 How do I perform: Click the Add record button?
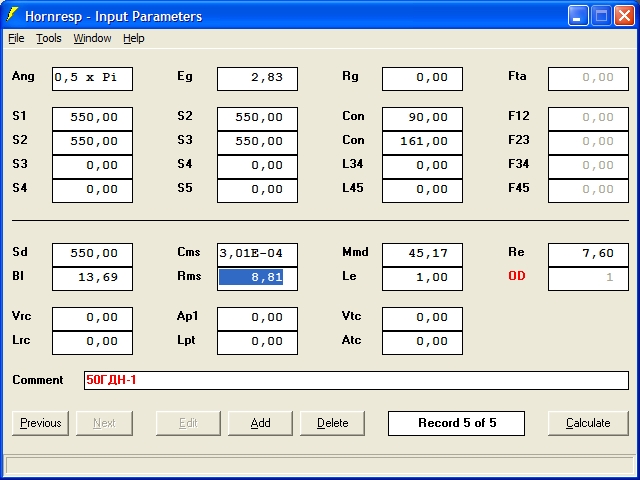point(260,423)
